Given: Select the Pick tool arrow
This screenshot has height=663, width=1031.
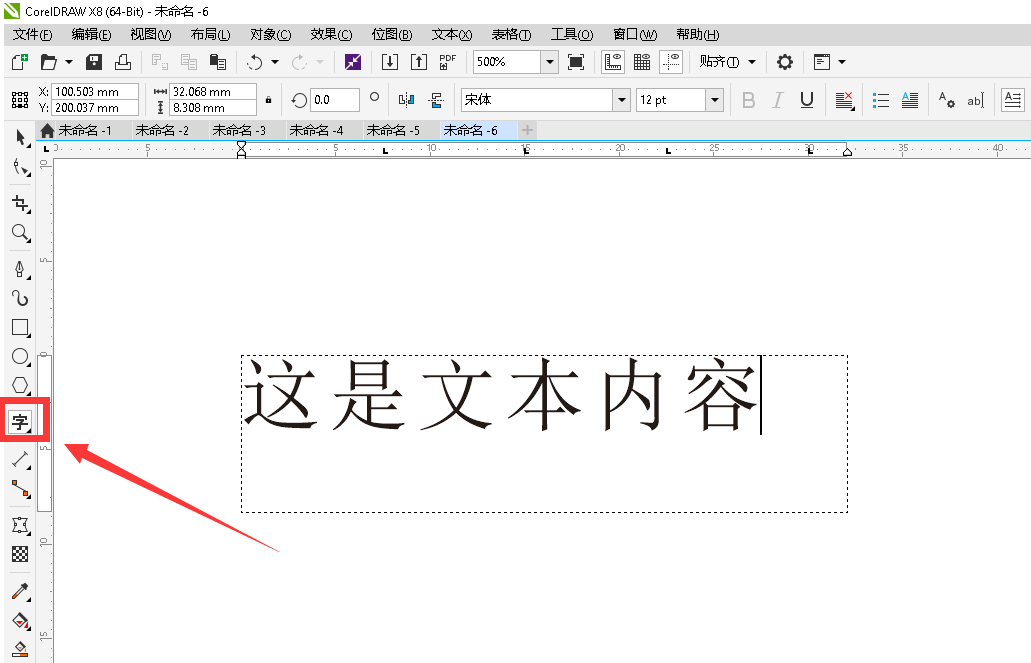Looking at the screenshot, I should click(x=20, y=137).
